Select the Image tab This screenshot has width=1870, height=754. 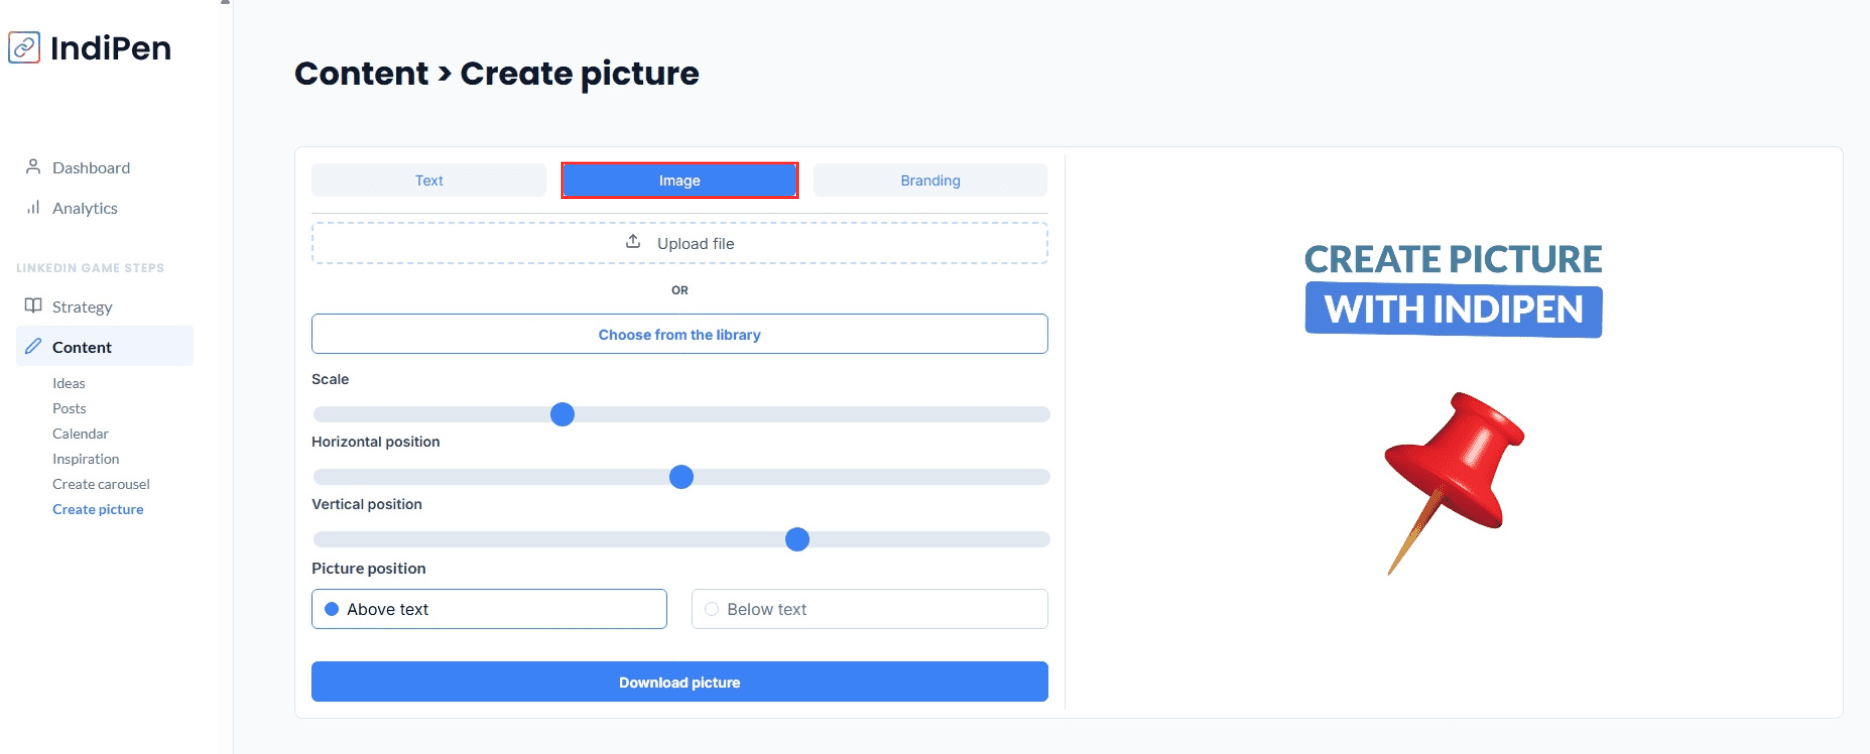679,180
